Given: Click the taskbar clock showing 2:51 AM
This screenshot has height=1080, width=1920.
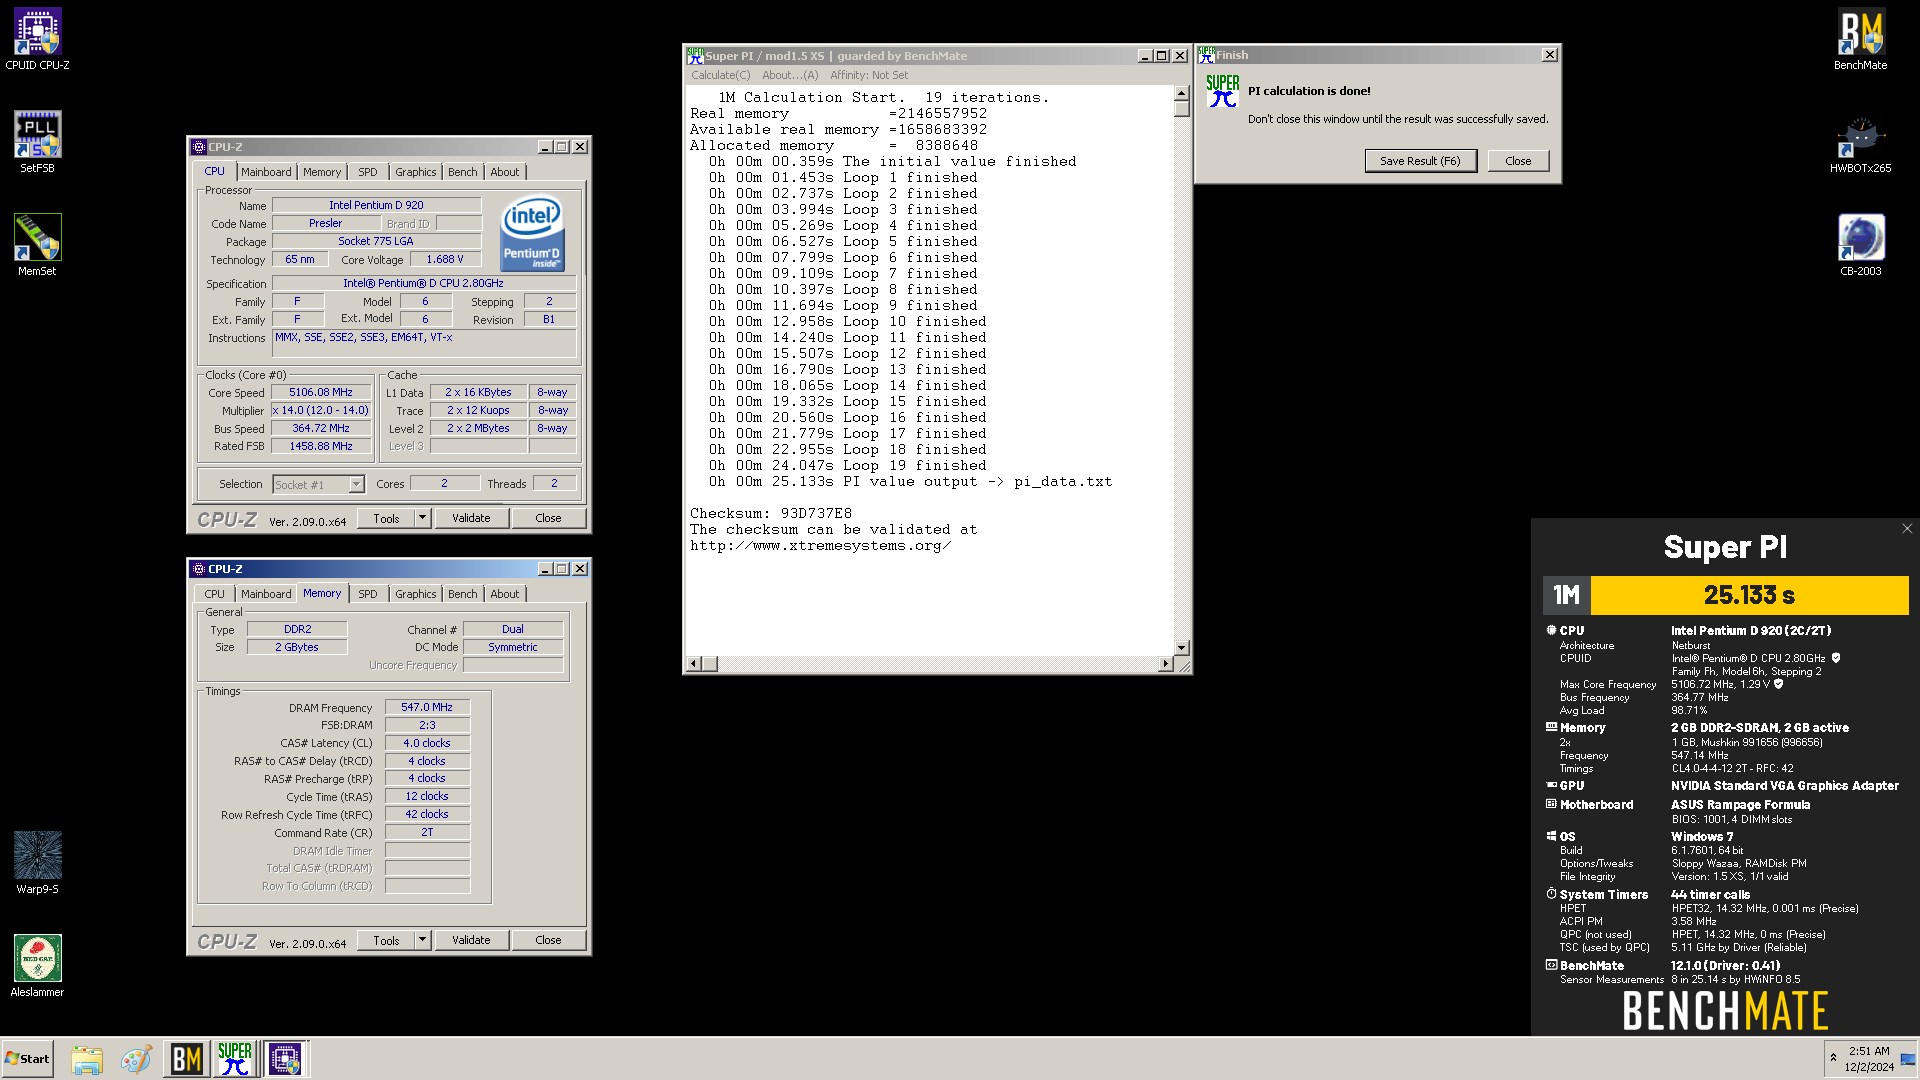Looking at the screenshot, I should point(1868,1059).
